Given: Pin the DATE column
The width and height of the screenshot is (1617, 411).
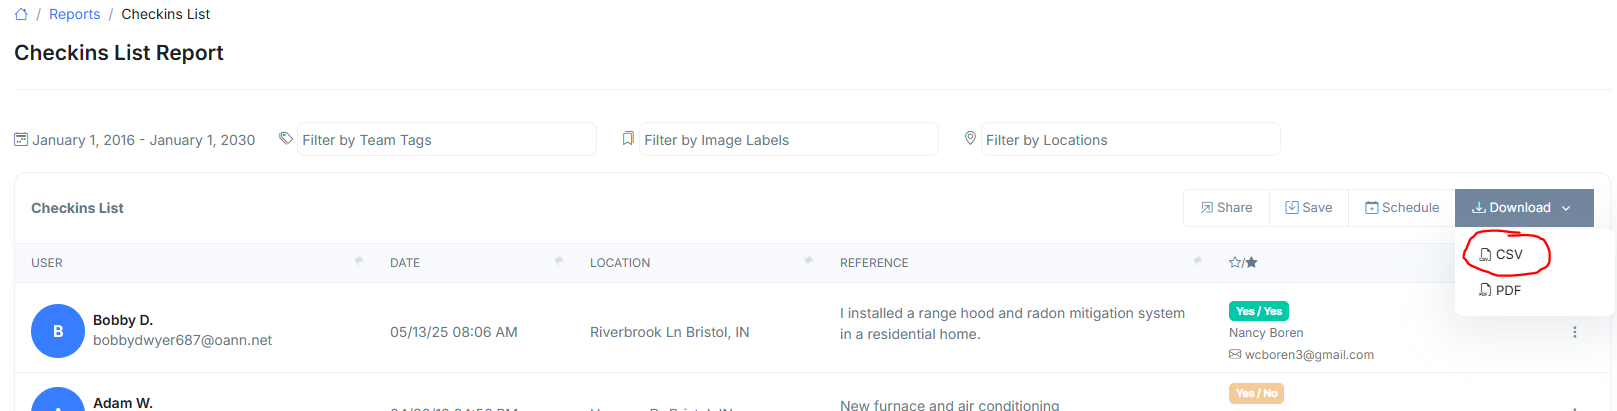Looking at the screenshot, I should pyautogui.click(x=558, y=261).
